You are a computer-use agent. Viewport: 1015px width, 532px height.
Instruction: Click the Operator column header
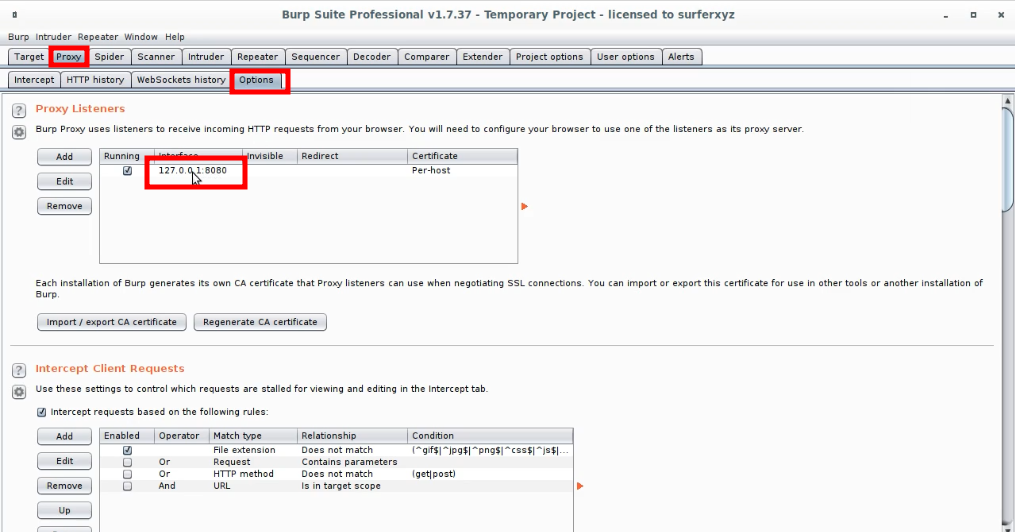click(181, 436)
